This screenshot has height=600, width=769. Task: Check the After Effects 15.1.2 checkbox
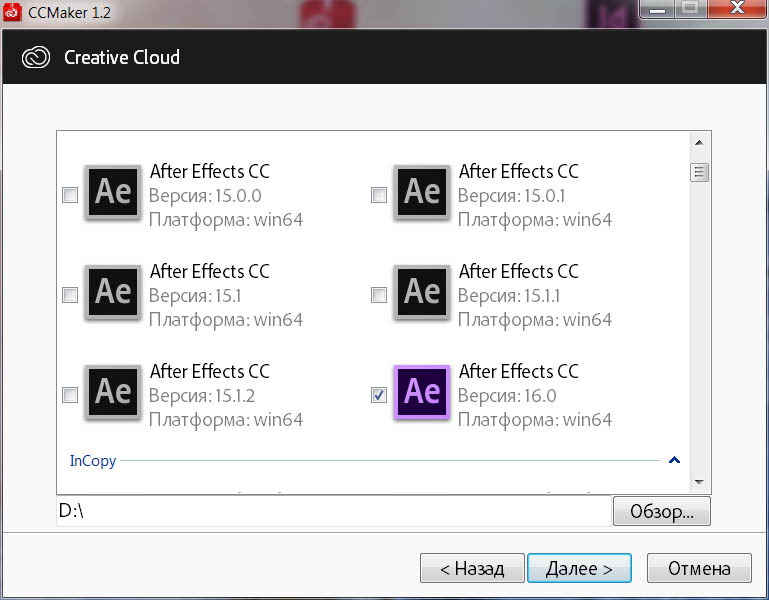tap(70, 395)
